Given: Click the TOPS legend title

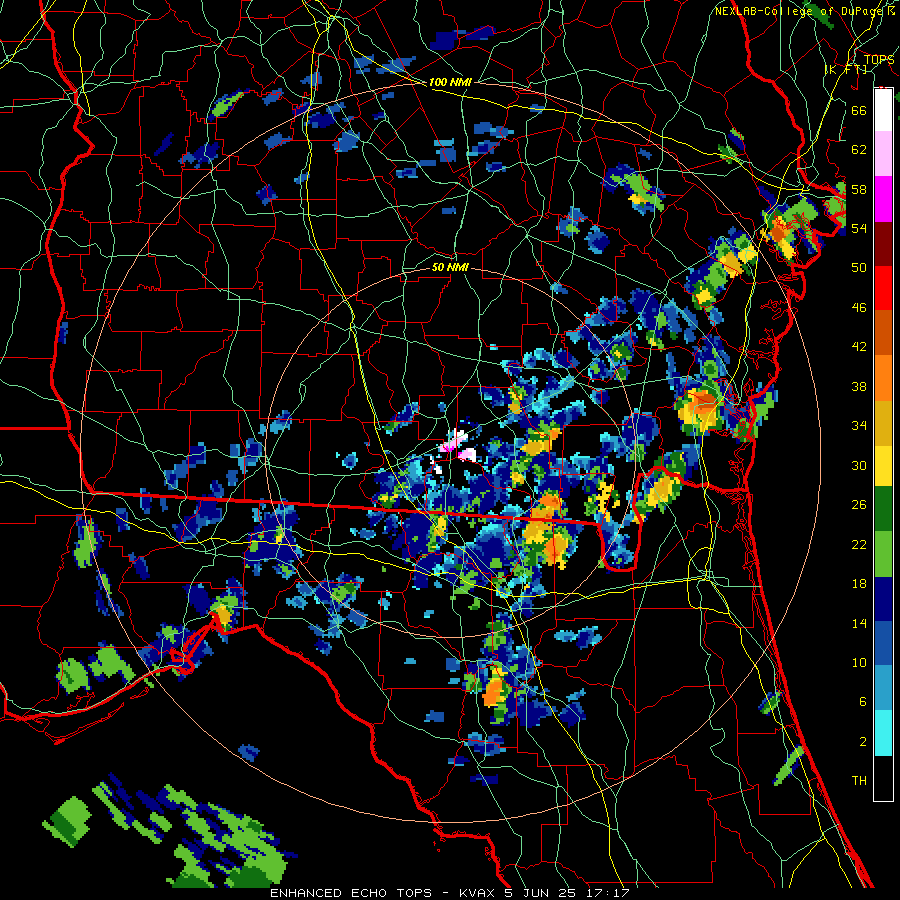Looking at the screenshot, I should (879, 60).
